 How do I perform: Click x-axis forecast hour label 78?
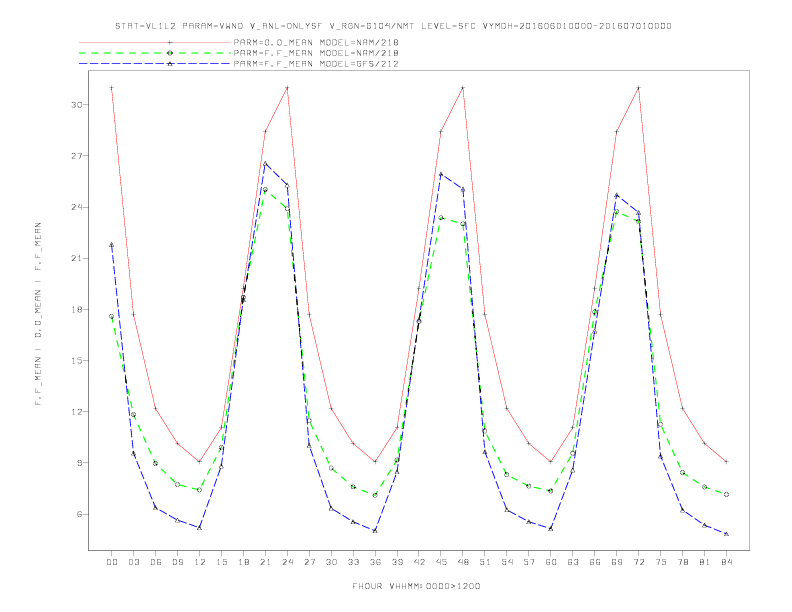click(683, 562)
